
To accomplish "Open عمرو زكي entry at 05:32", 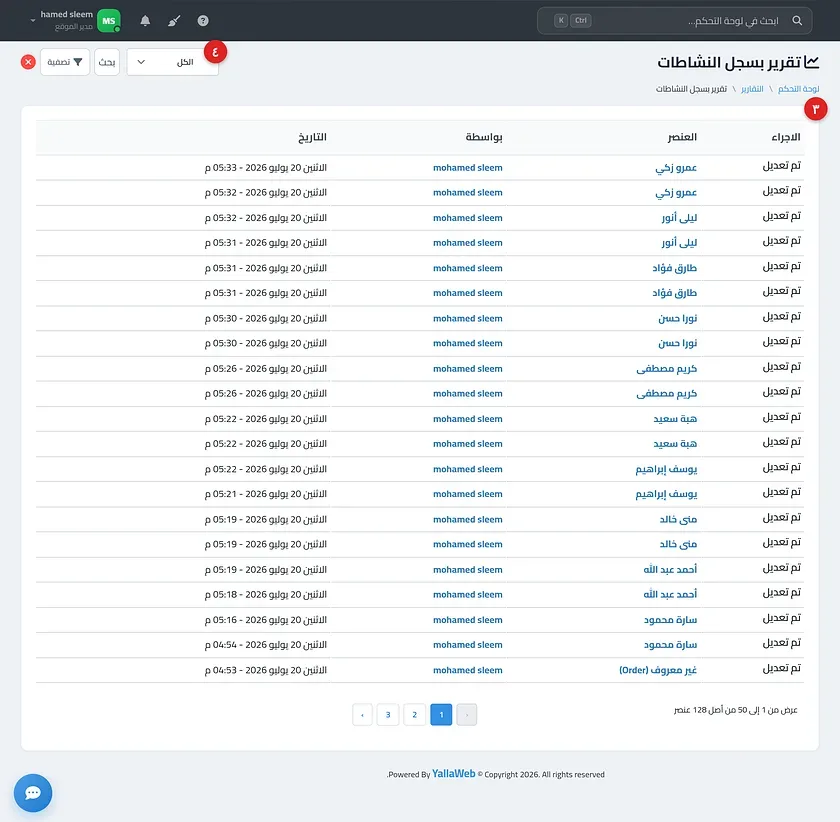I will tap(676, 192).
